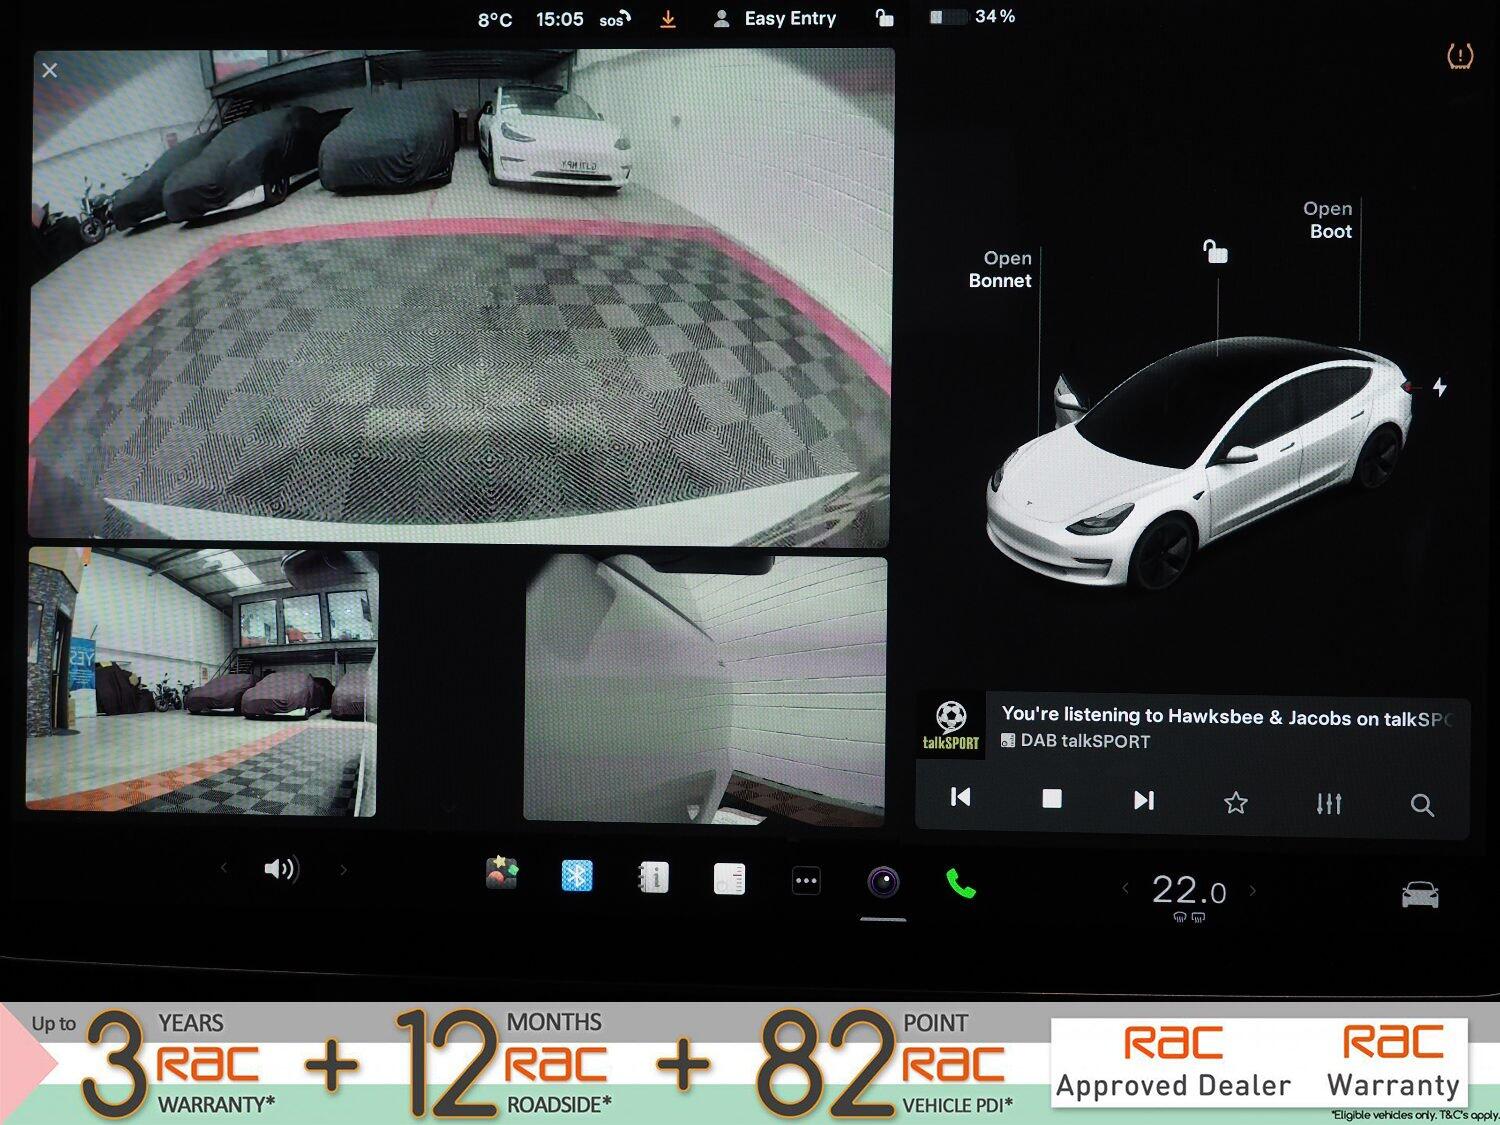
Task: Raise the cabin temperature with the right arrow
Action: point(1252,889)
